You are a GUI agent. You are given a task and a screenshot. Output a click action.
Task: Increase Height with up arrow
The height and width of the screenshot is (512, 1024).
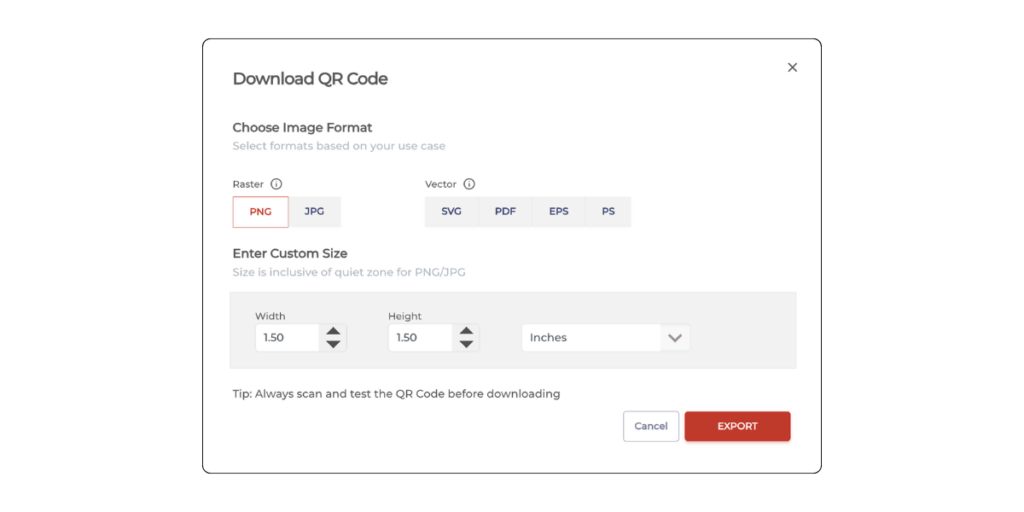click(x=466, y=331)
